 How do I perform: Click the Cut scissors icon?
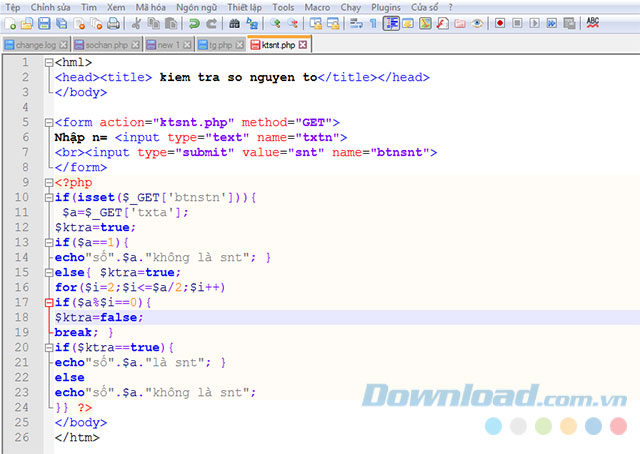coord(136,23)
